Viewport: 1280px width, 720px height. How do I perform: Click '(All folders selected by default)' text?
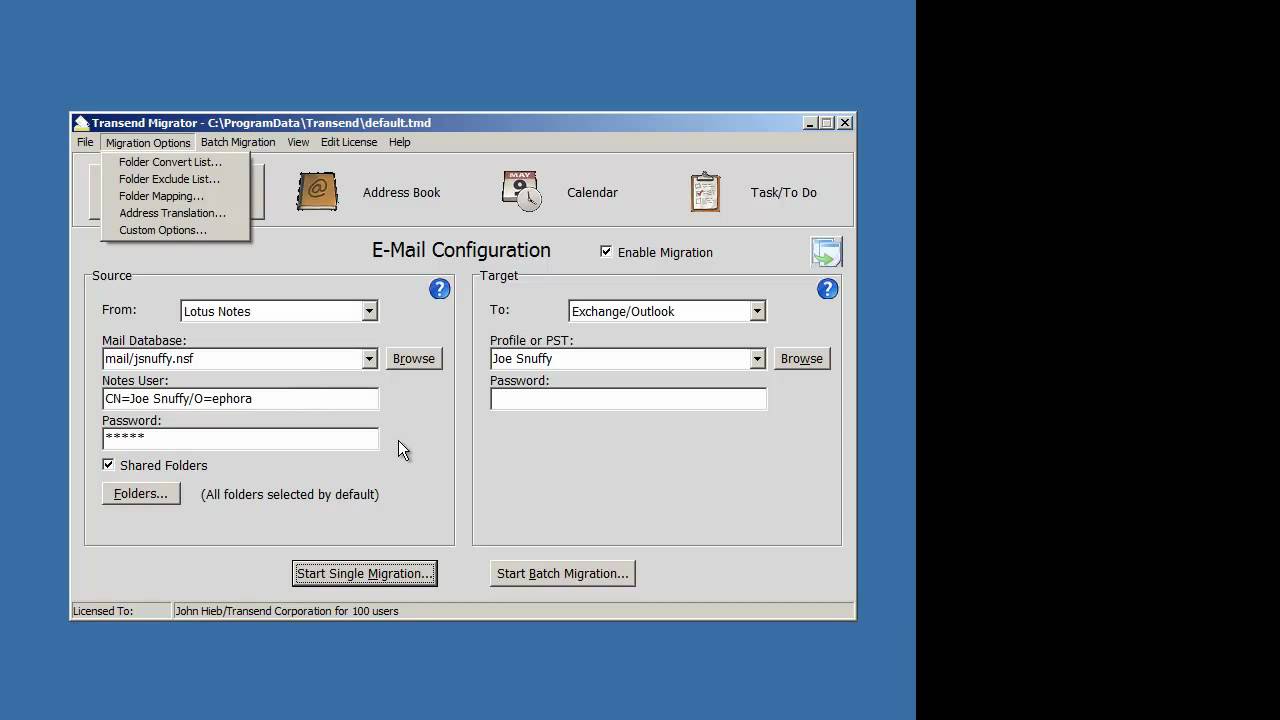tap(290, 494)
